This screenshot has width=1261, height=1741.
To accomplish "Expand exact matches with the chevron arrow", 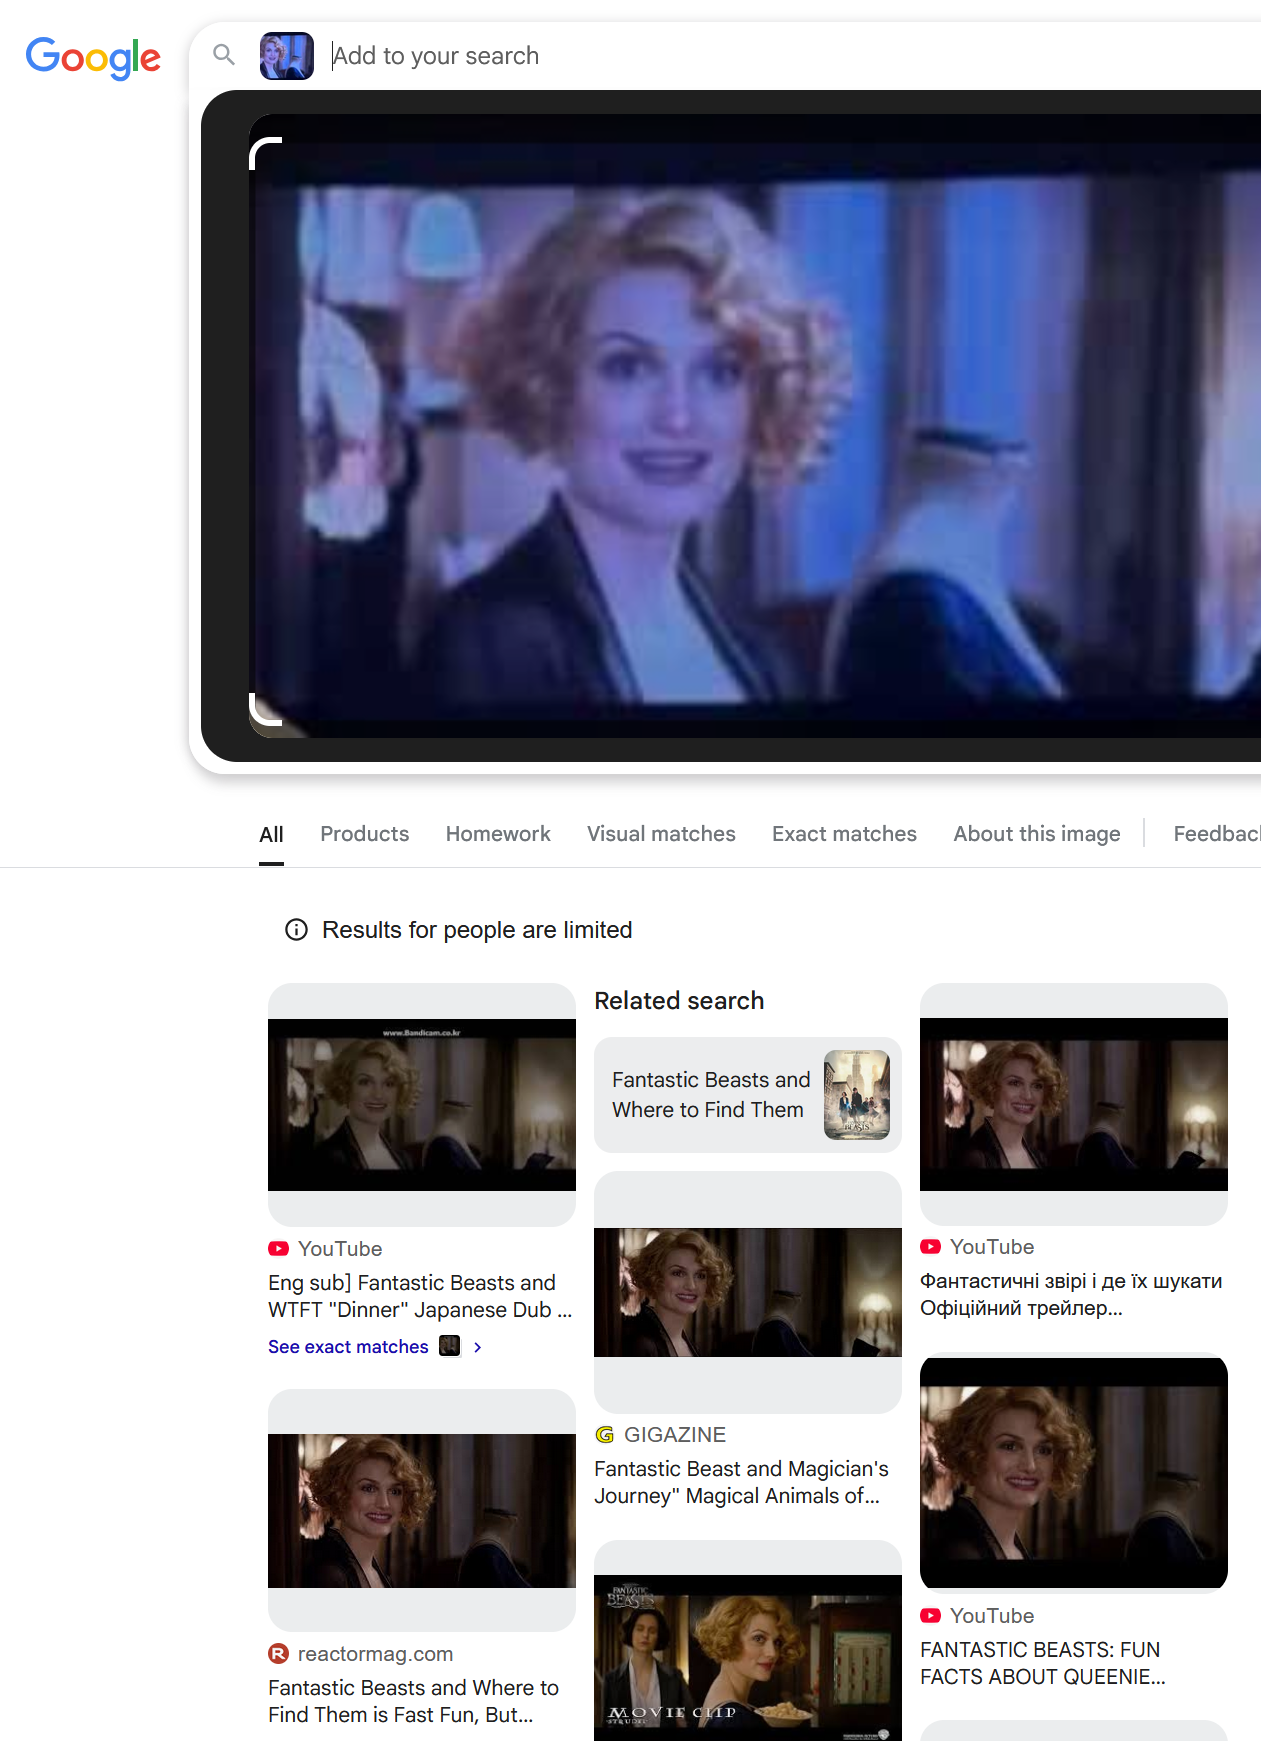I will coord(478,1347).
